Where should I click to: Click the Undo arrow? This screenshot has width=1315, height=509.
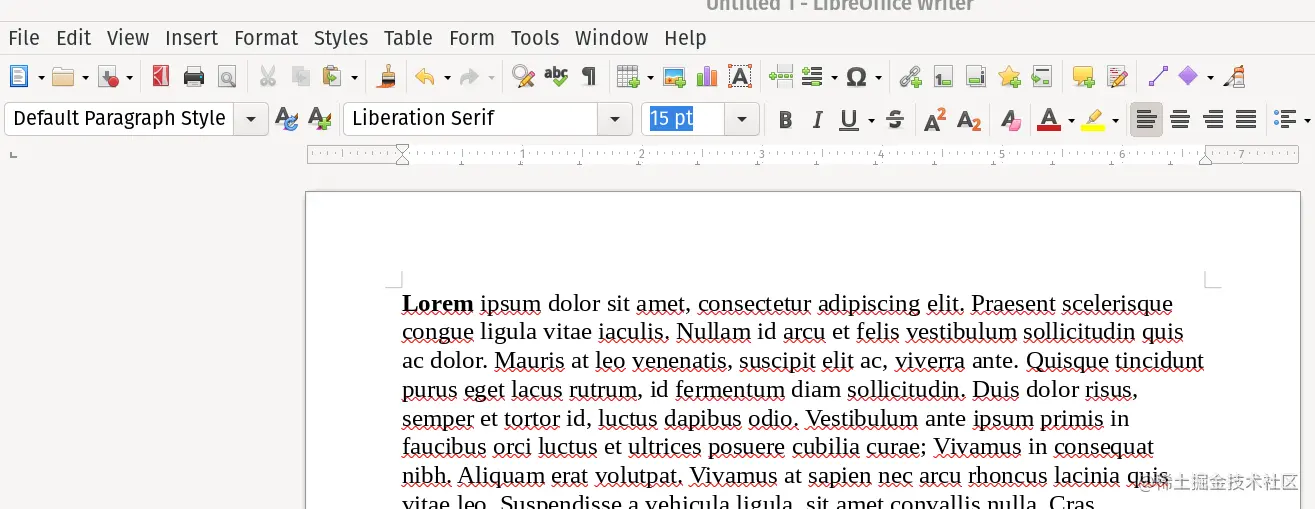[x=425, y=76]
